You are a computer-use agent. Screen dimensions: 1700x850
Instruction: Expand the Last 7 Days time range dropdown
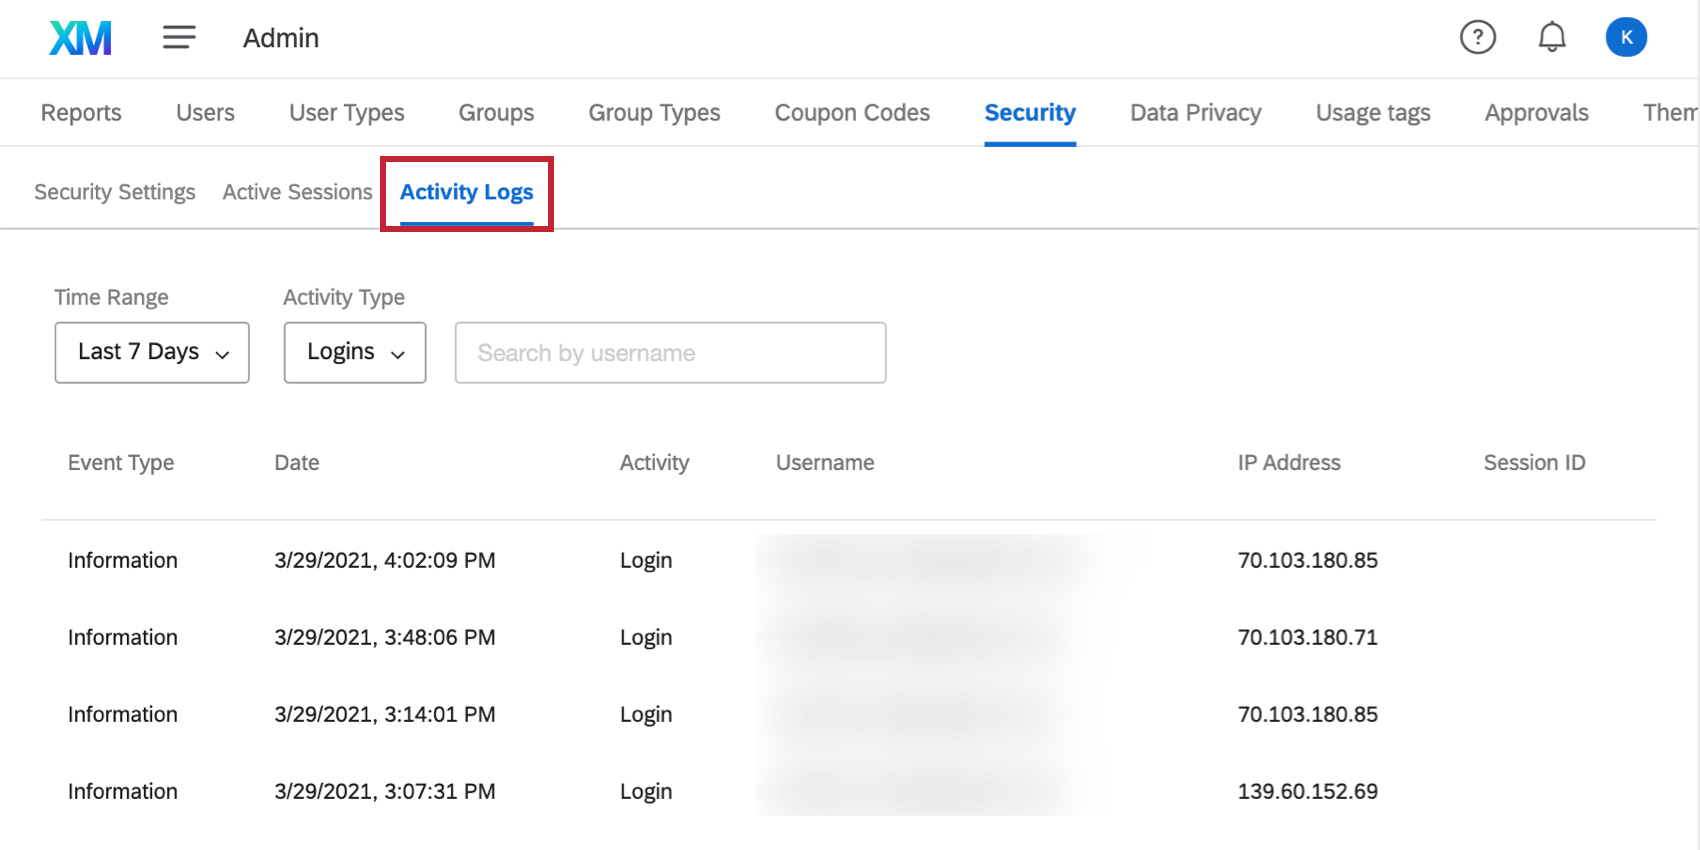pos(152,352)
